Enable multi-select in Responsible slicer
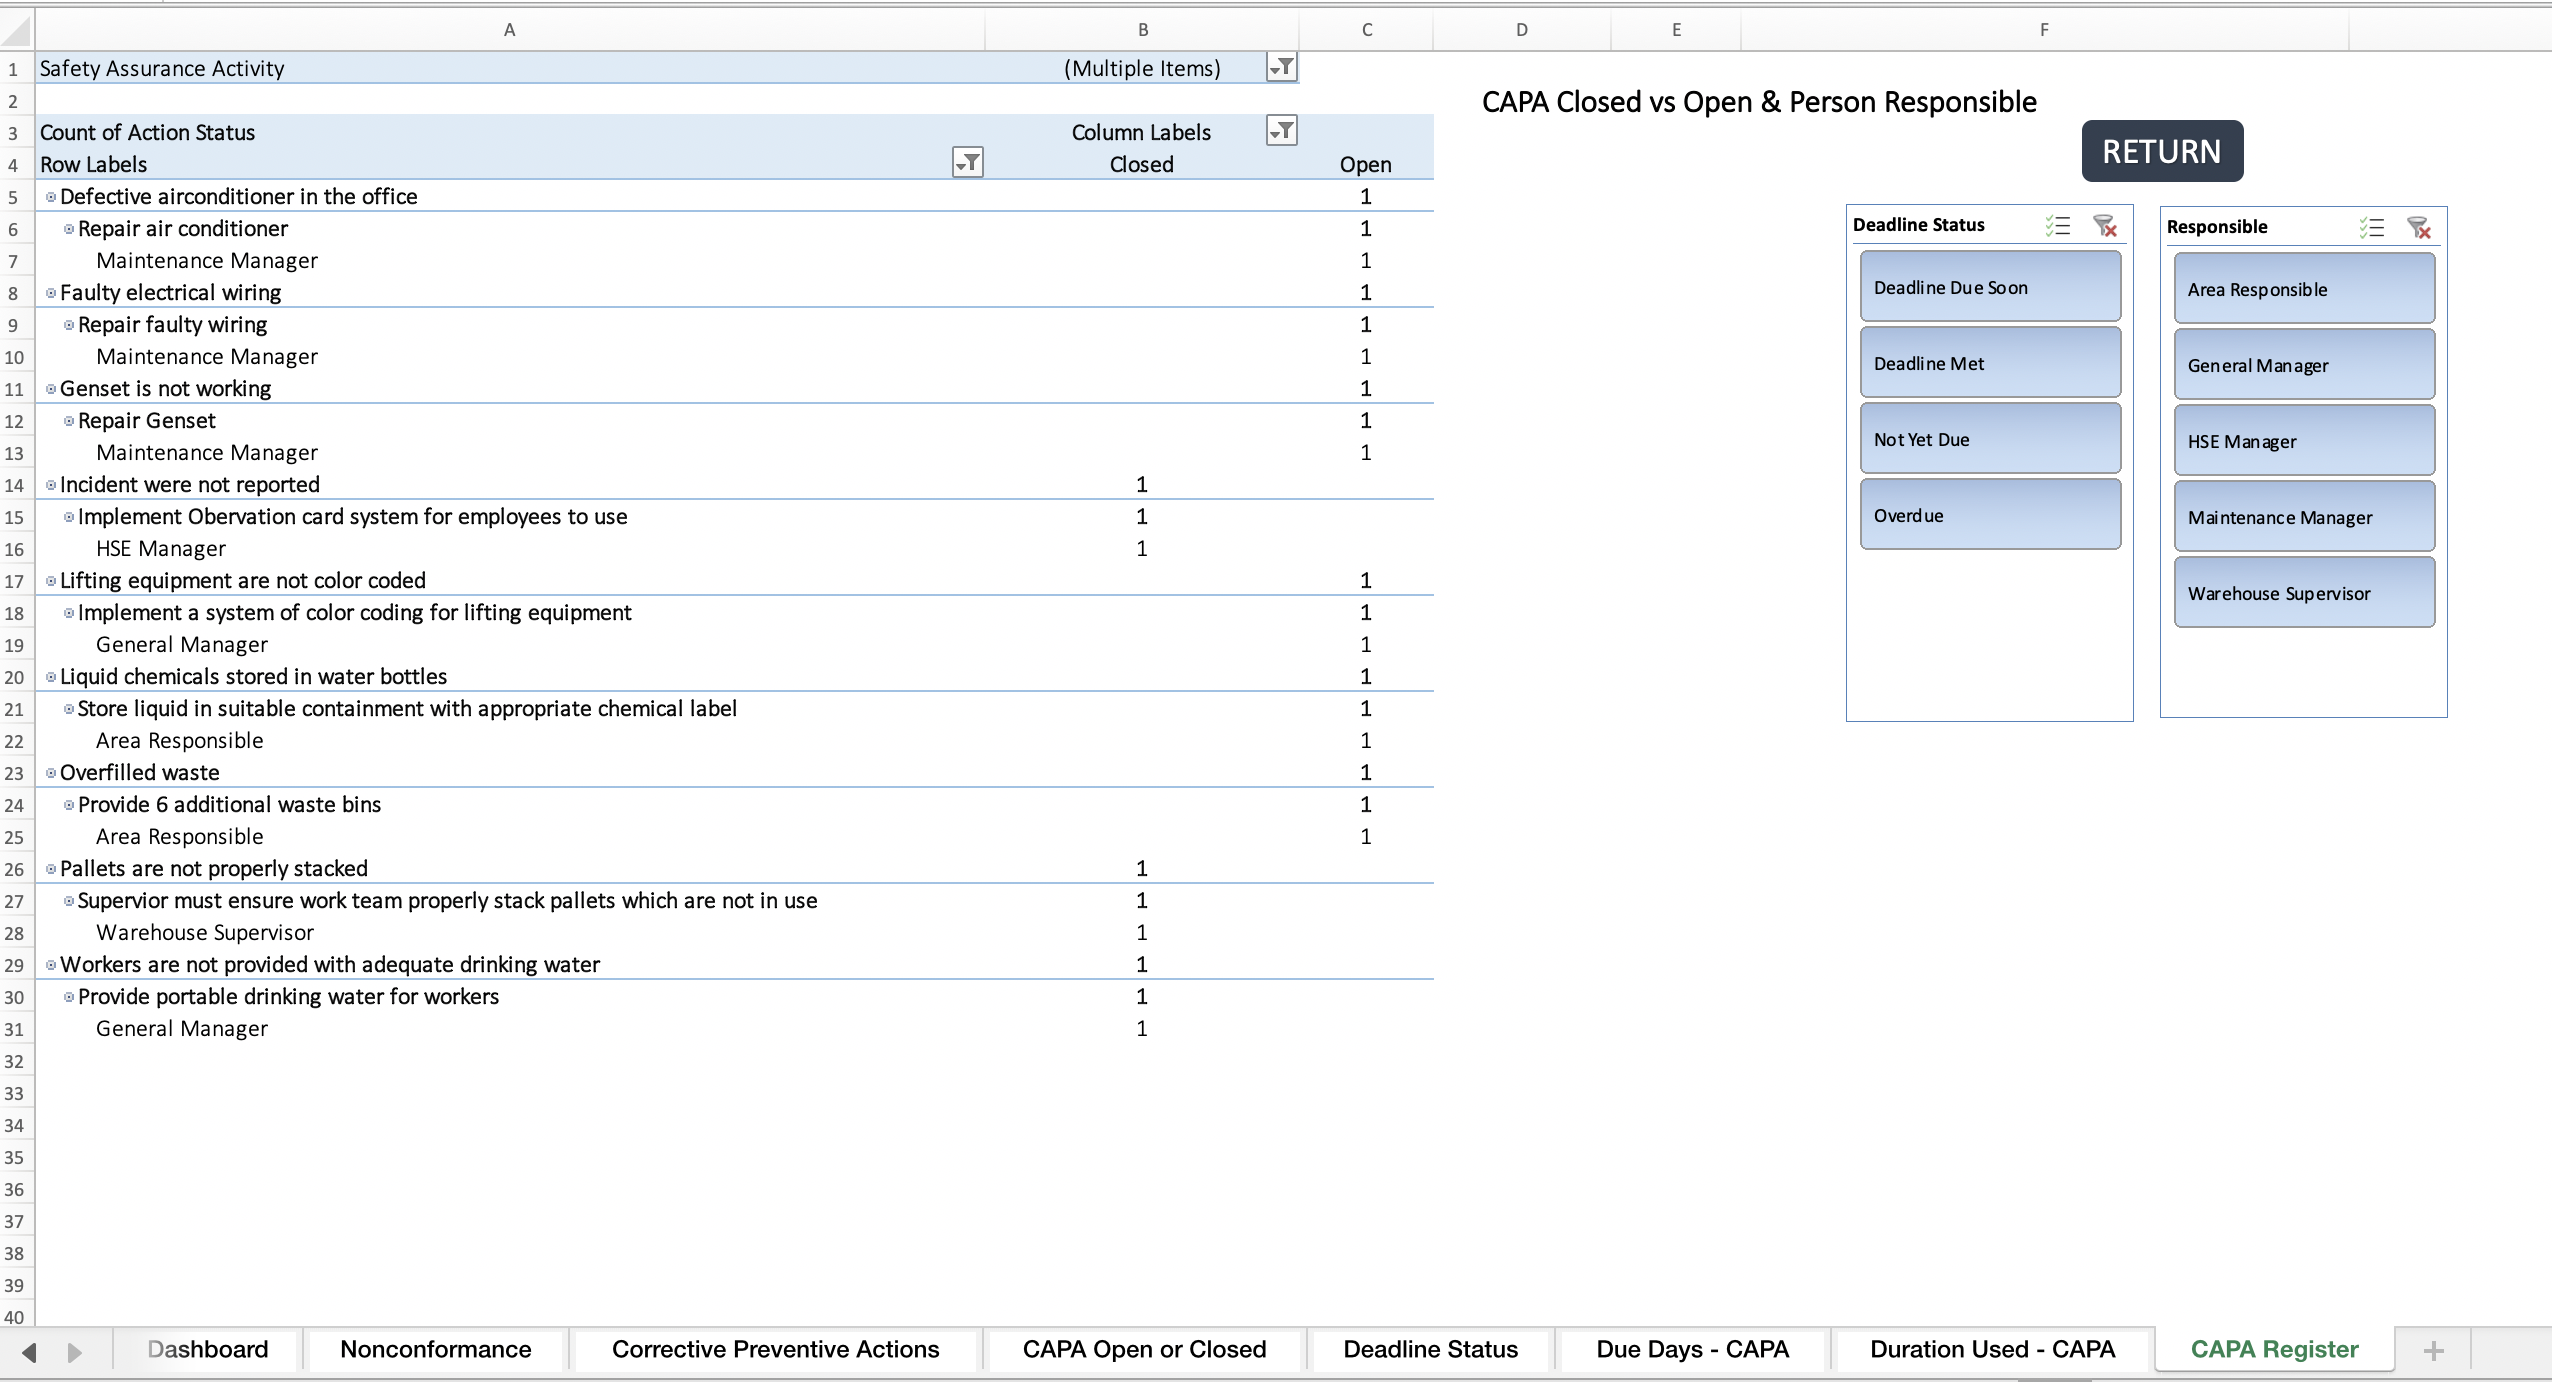 tap(2370, 228)
